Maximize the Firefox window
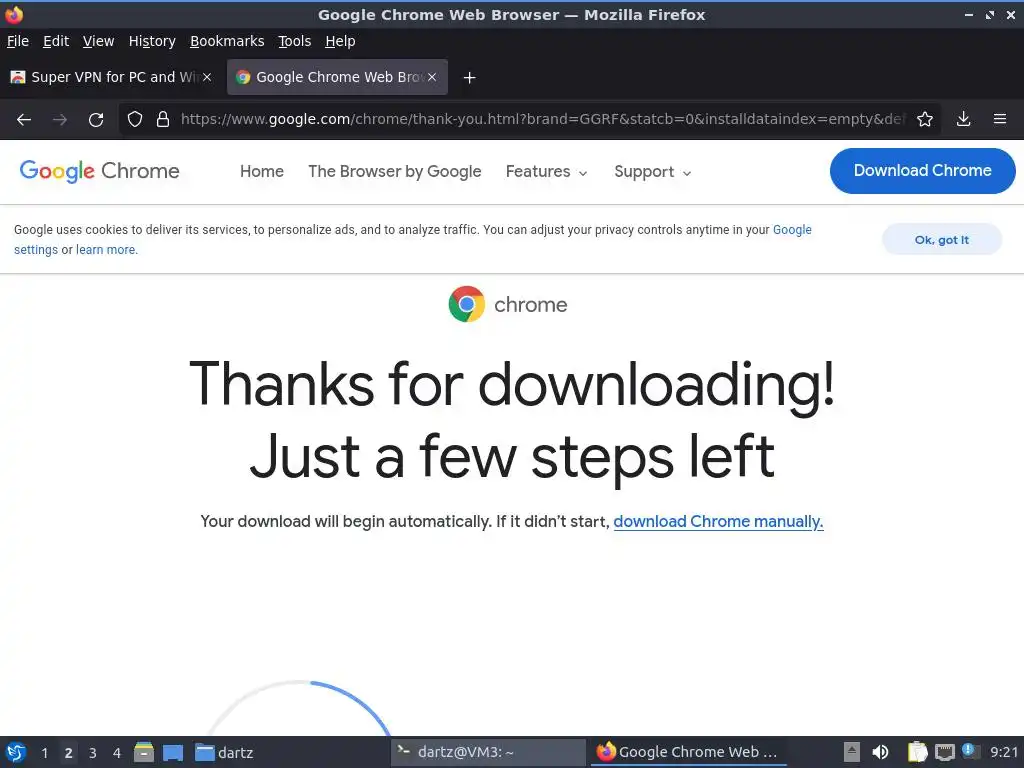1024x768 pixels. point(990,14)
